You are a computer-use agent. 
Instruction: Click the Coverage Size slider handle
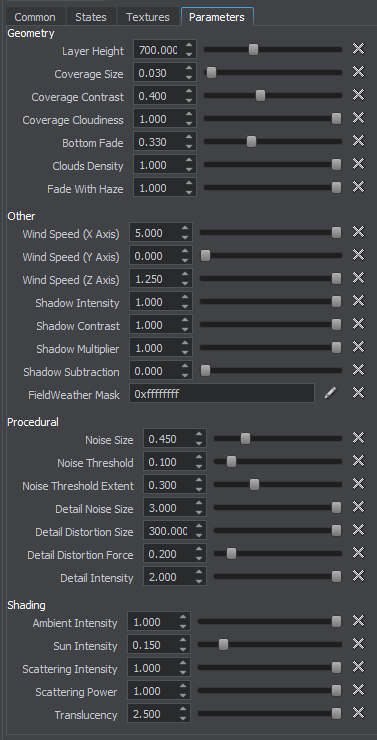211,72
